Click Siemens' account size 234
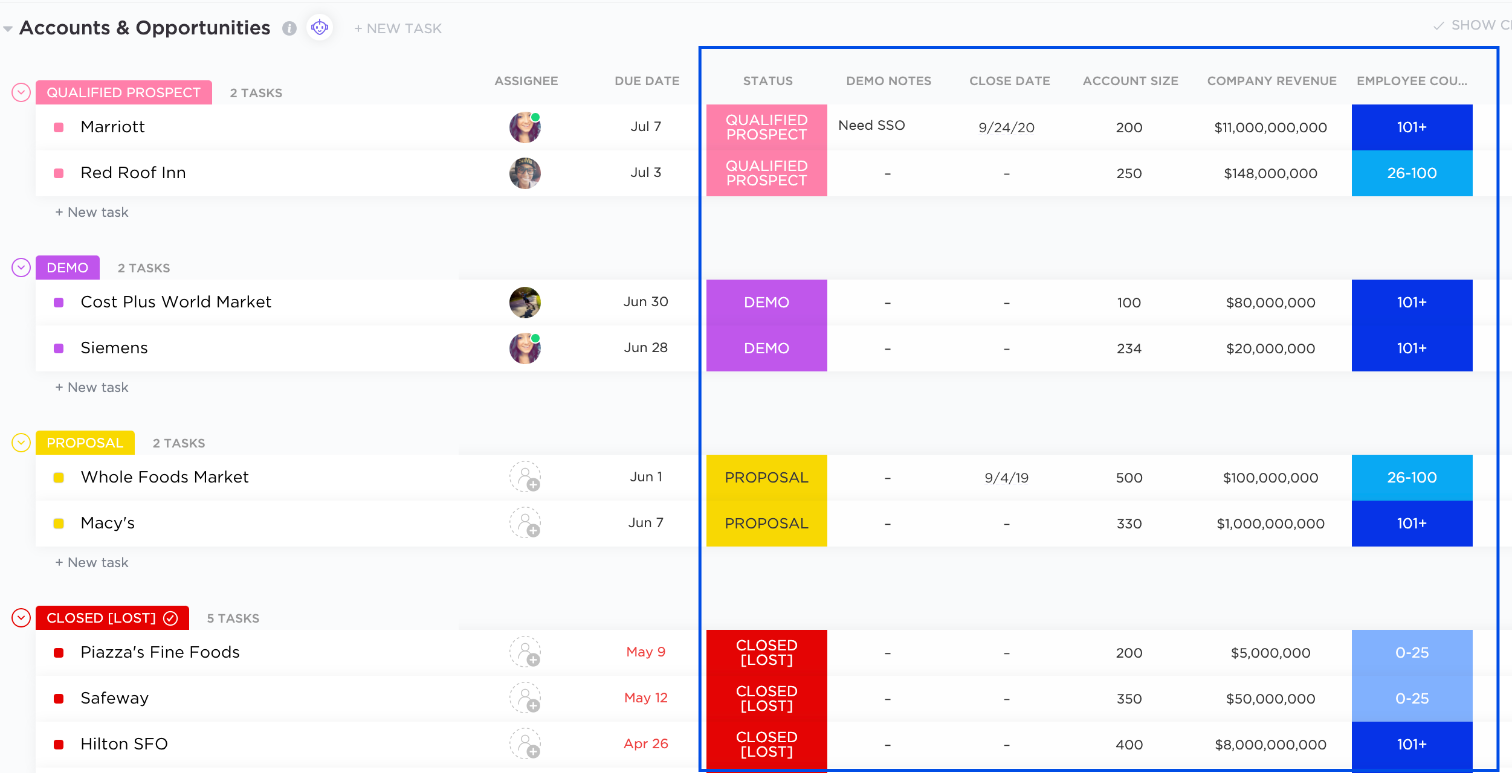 (1129, 348)
